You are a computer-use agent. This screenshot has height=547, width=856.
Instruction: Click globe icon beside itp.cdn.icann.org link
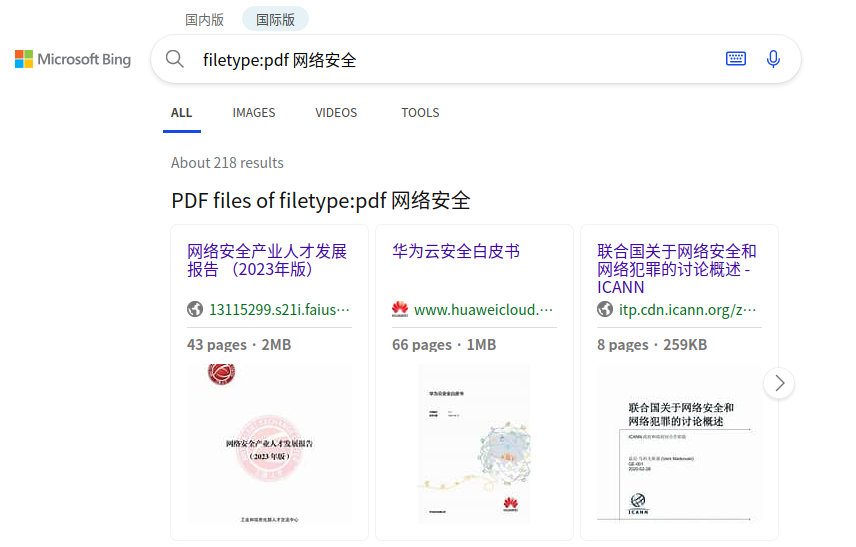(x=605, y=310)
